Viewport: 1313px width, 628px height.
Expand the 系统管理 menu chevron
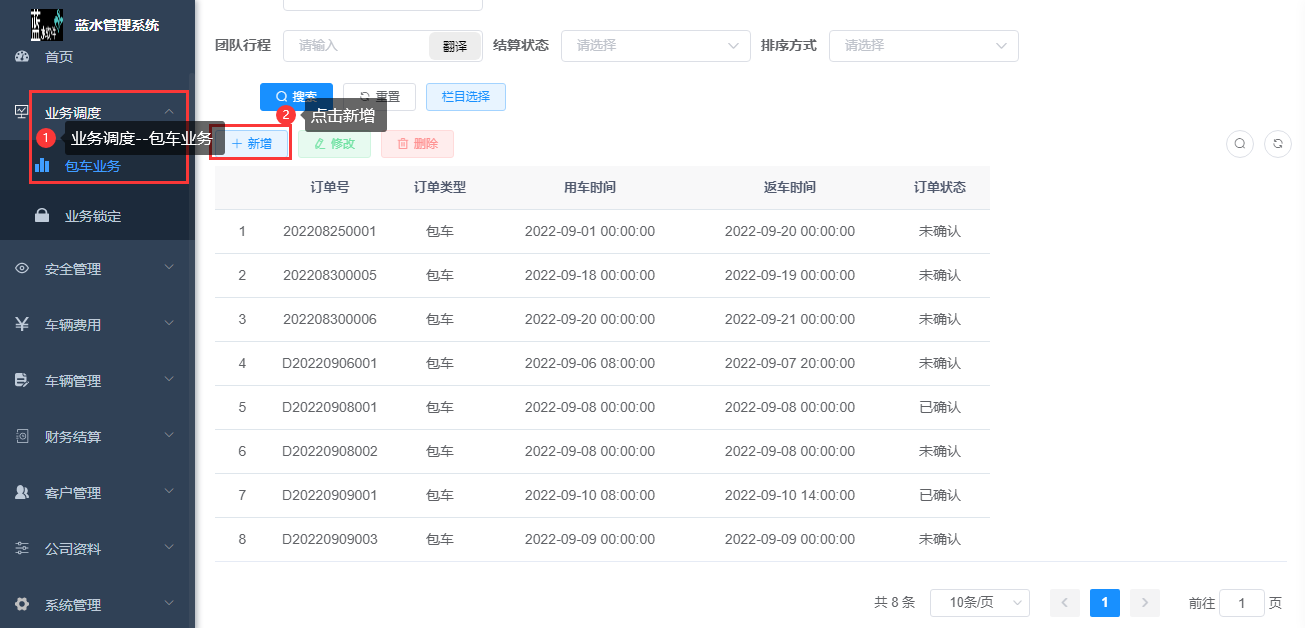[x=169, y=604]
